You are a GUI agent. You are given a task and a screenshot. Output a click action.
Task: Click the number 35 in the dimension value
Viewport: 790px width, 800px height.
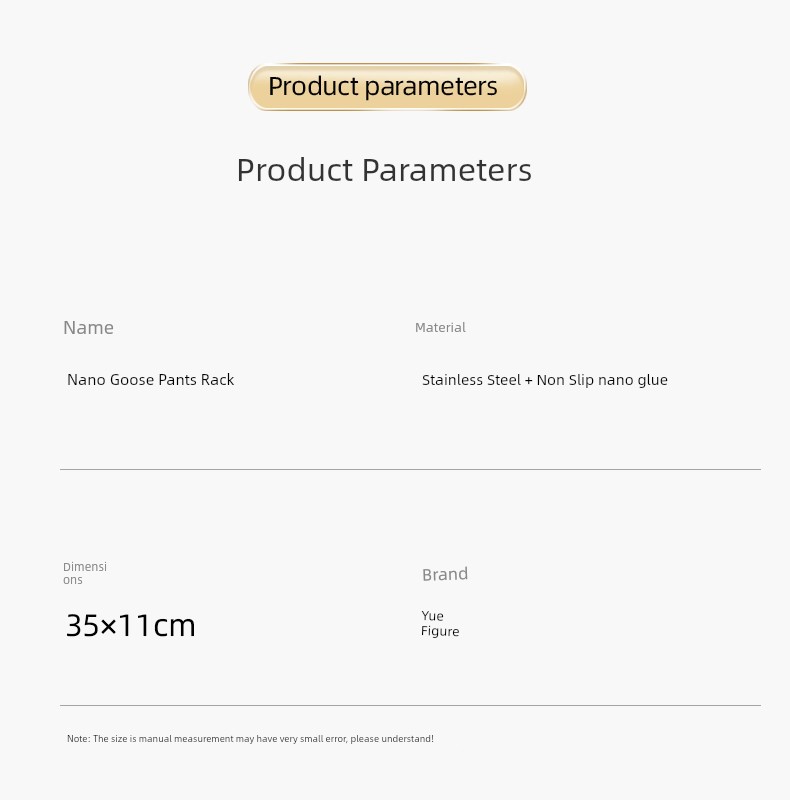click(x=83, y=626)
